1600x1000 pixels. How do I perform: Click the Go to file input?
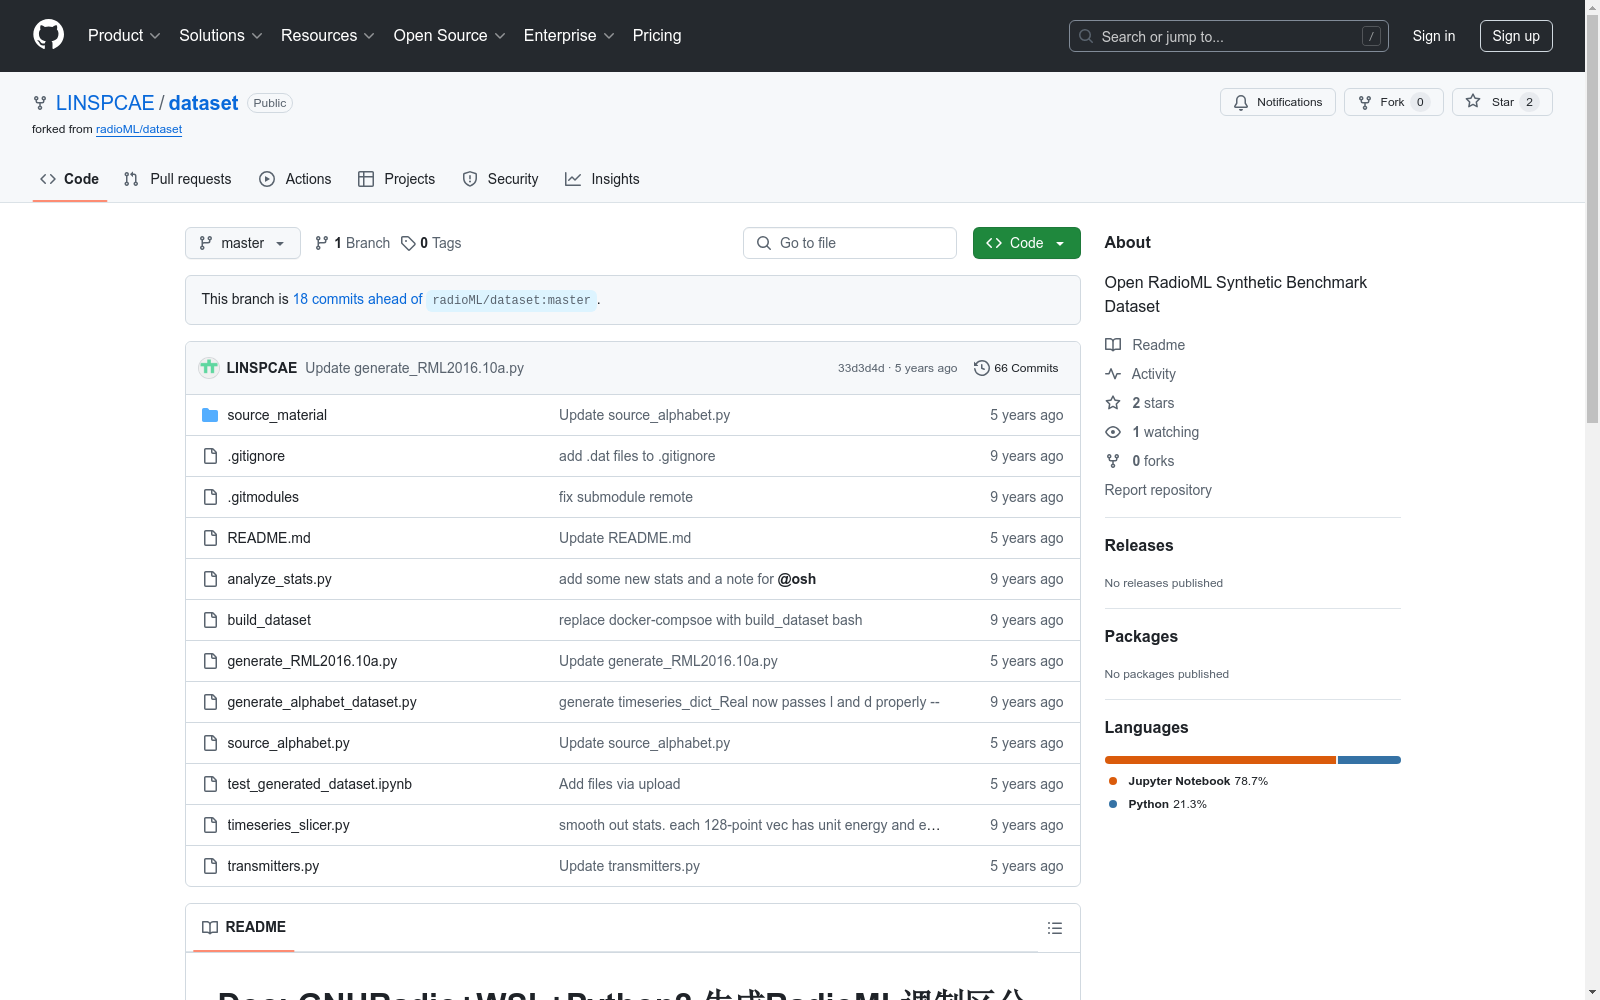click(850, 243)
